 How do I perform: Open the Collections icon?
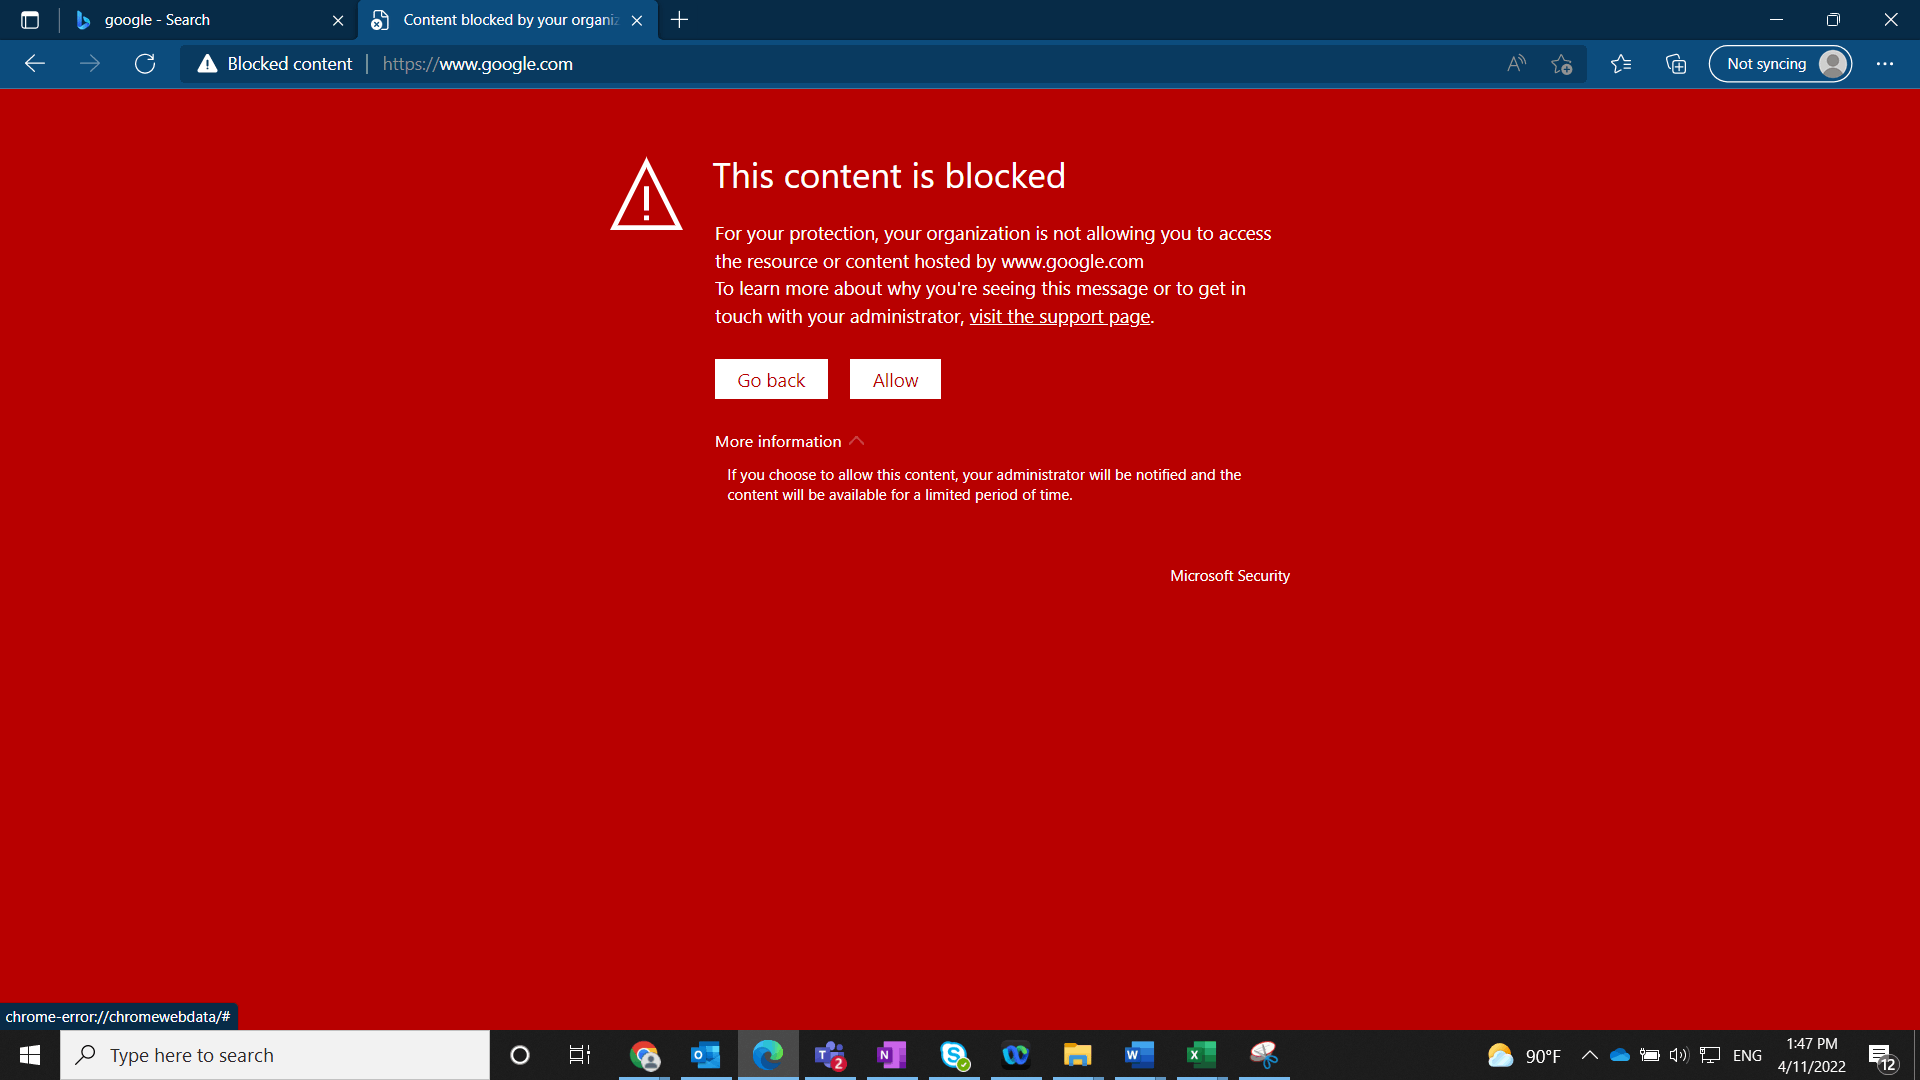click(1676, 64)
